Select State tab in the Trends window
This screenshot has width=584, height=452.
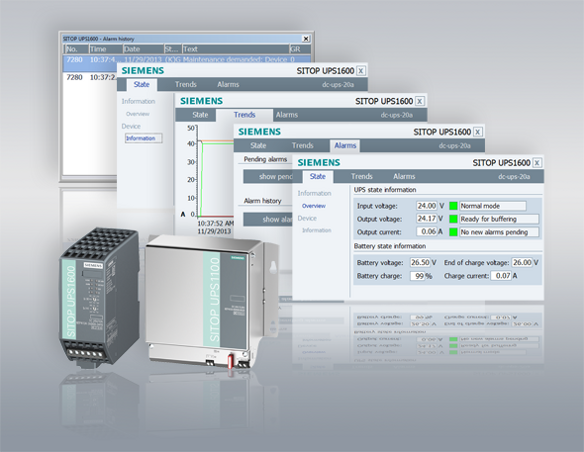tap(200, 115)
